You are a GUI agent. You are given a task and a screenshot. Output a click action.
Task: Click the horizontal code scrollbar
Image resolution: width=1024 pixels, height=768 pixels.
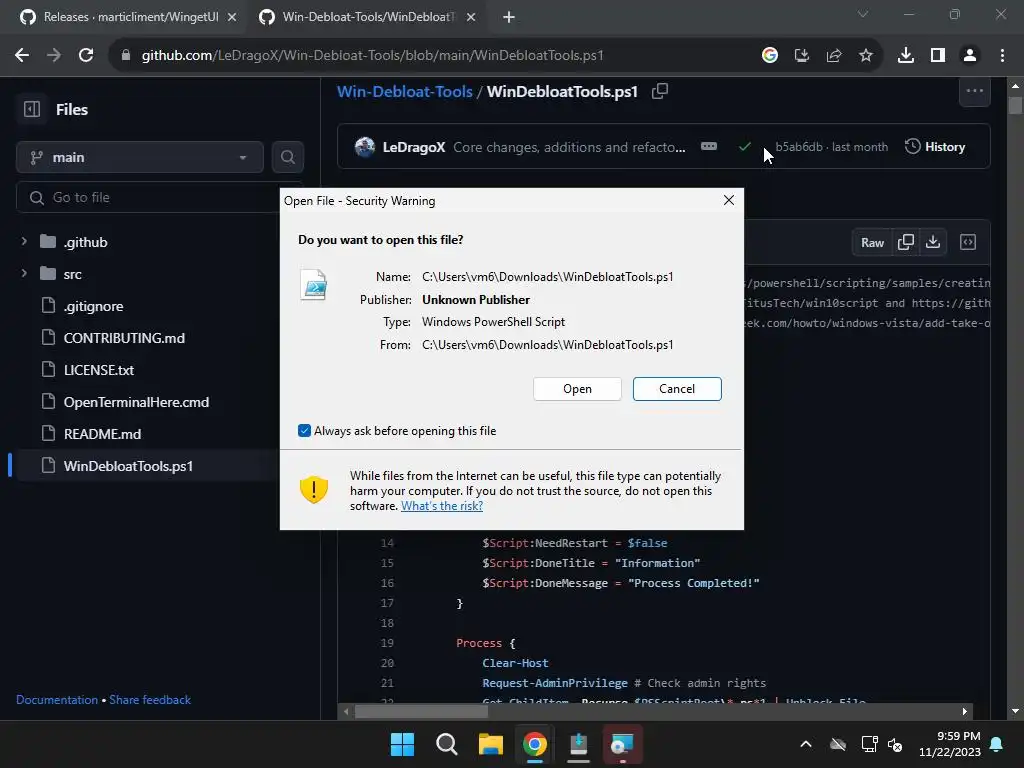421,712
